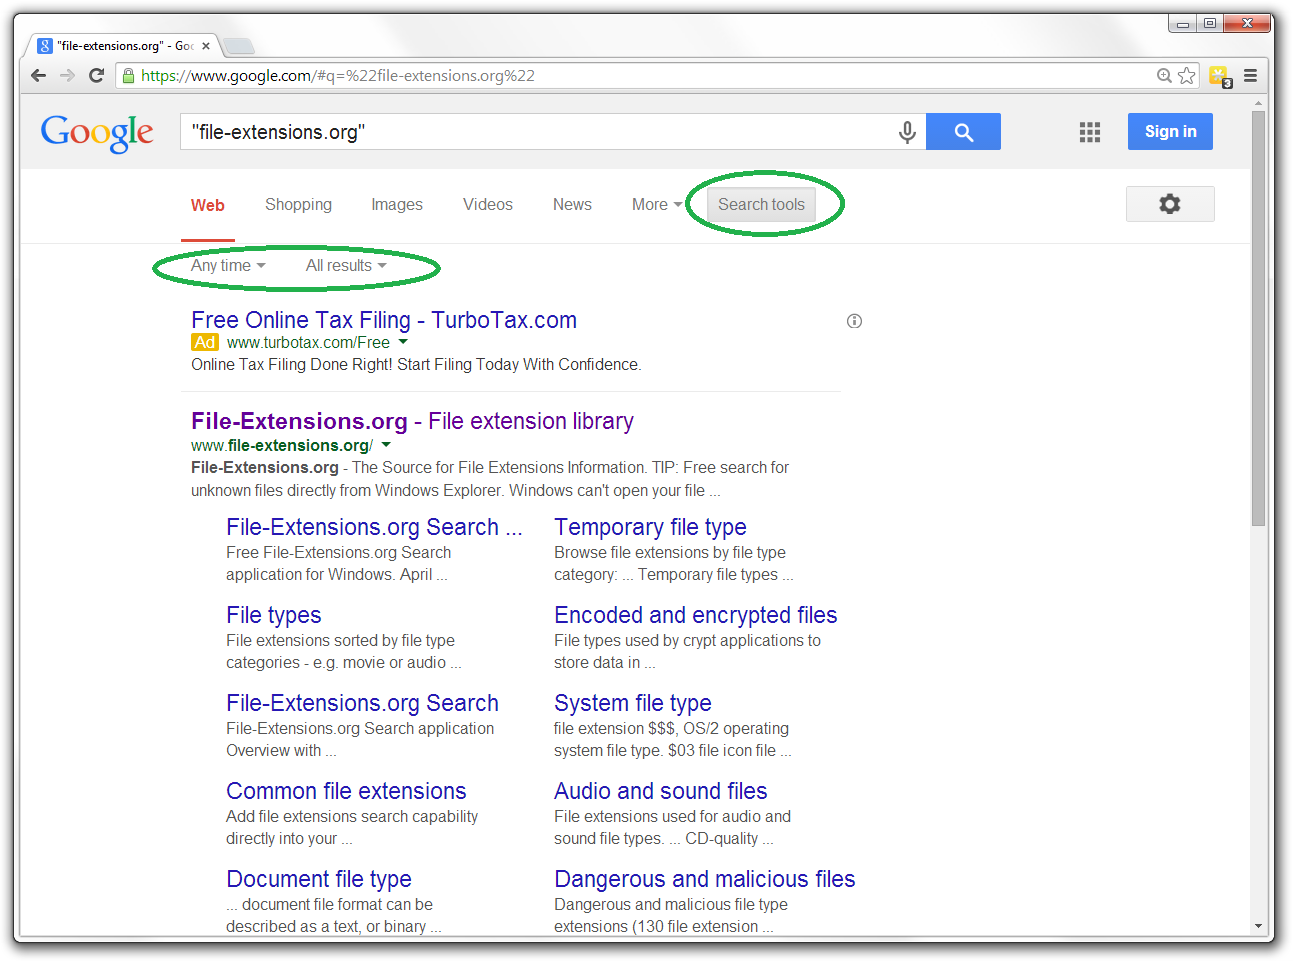Image resolution: width=1293 pixels, height=961 pixels.
Task: Open the Any time filter dropdown
Action: pyautogui.click(x=225, y=265)
